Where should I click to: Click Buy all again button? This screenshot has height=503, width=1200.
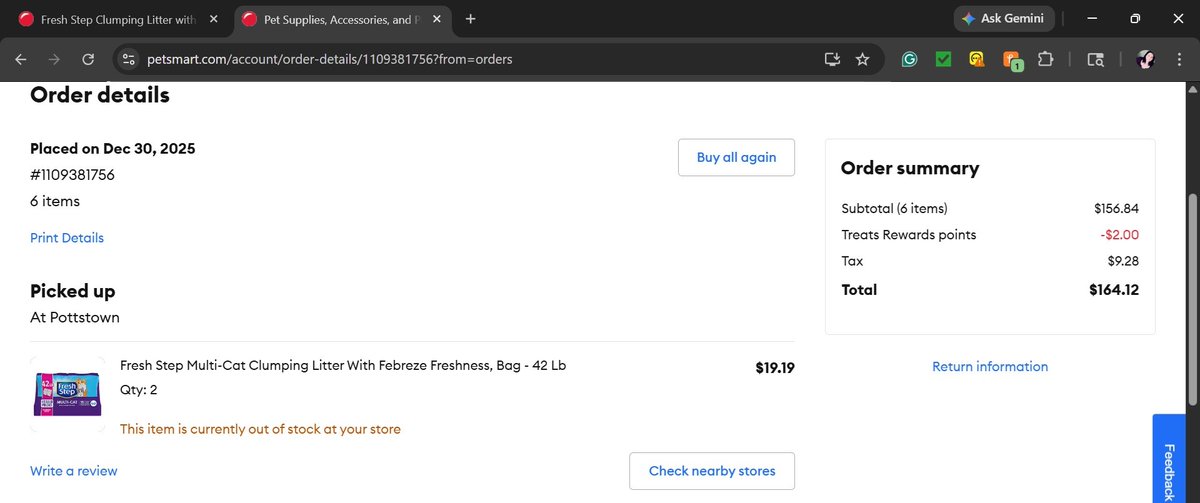736,157
